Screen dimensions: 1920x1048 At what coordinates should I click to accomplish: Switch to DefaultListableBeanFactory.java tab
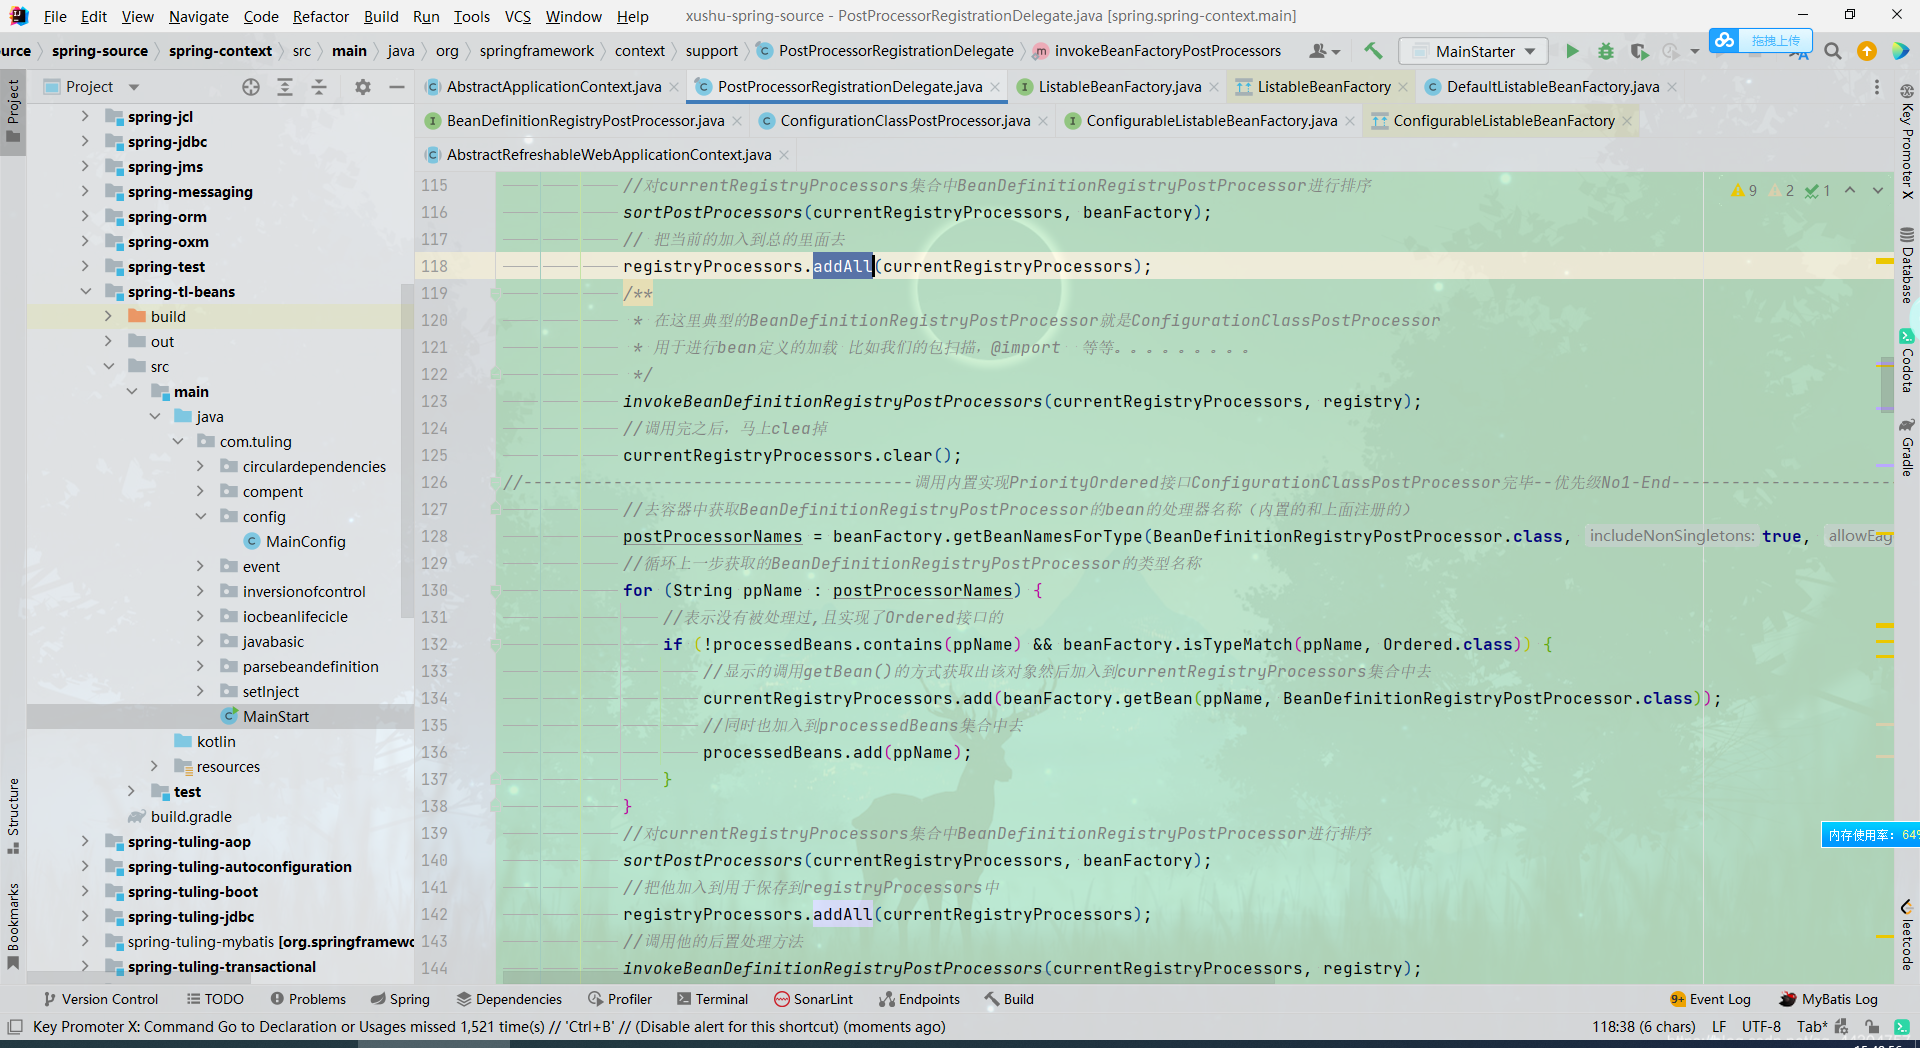(x=1552, y=87)
